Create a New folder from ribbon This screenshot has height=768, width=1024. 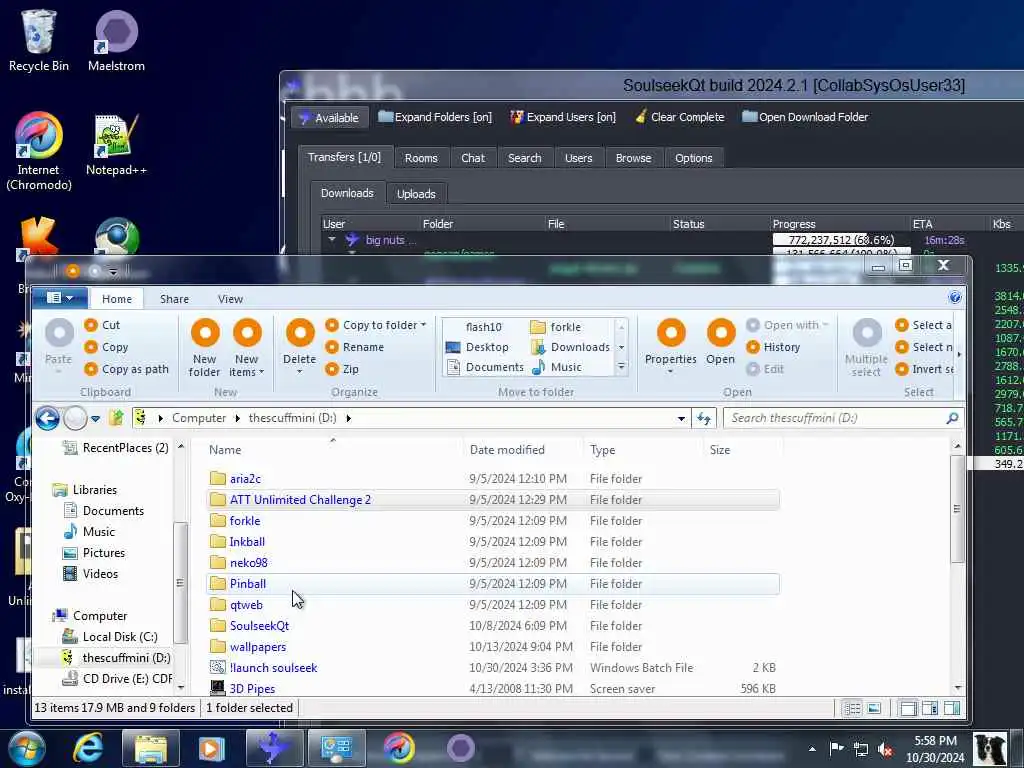204,347
